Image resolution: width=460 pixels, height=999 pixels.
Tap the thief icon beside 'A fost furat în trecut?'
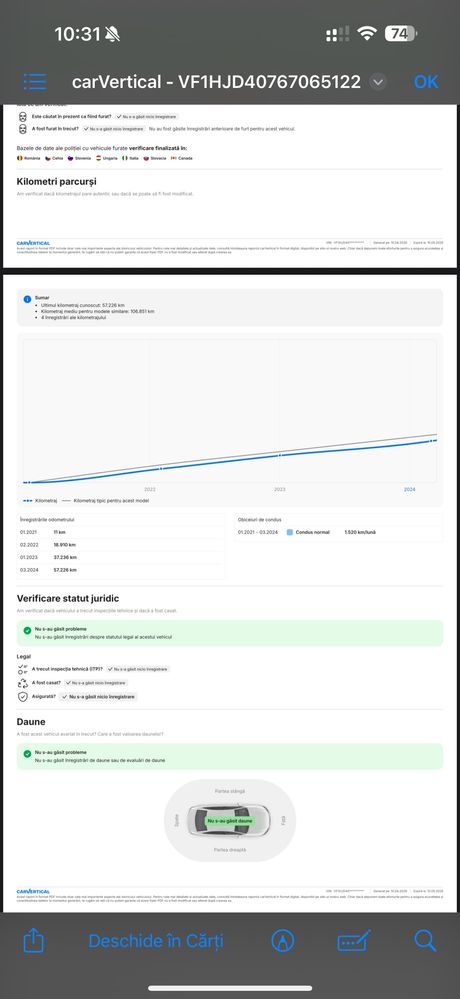pos(22,129)
